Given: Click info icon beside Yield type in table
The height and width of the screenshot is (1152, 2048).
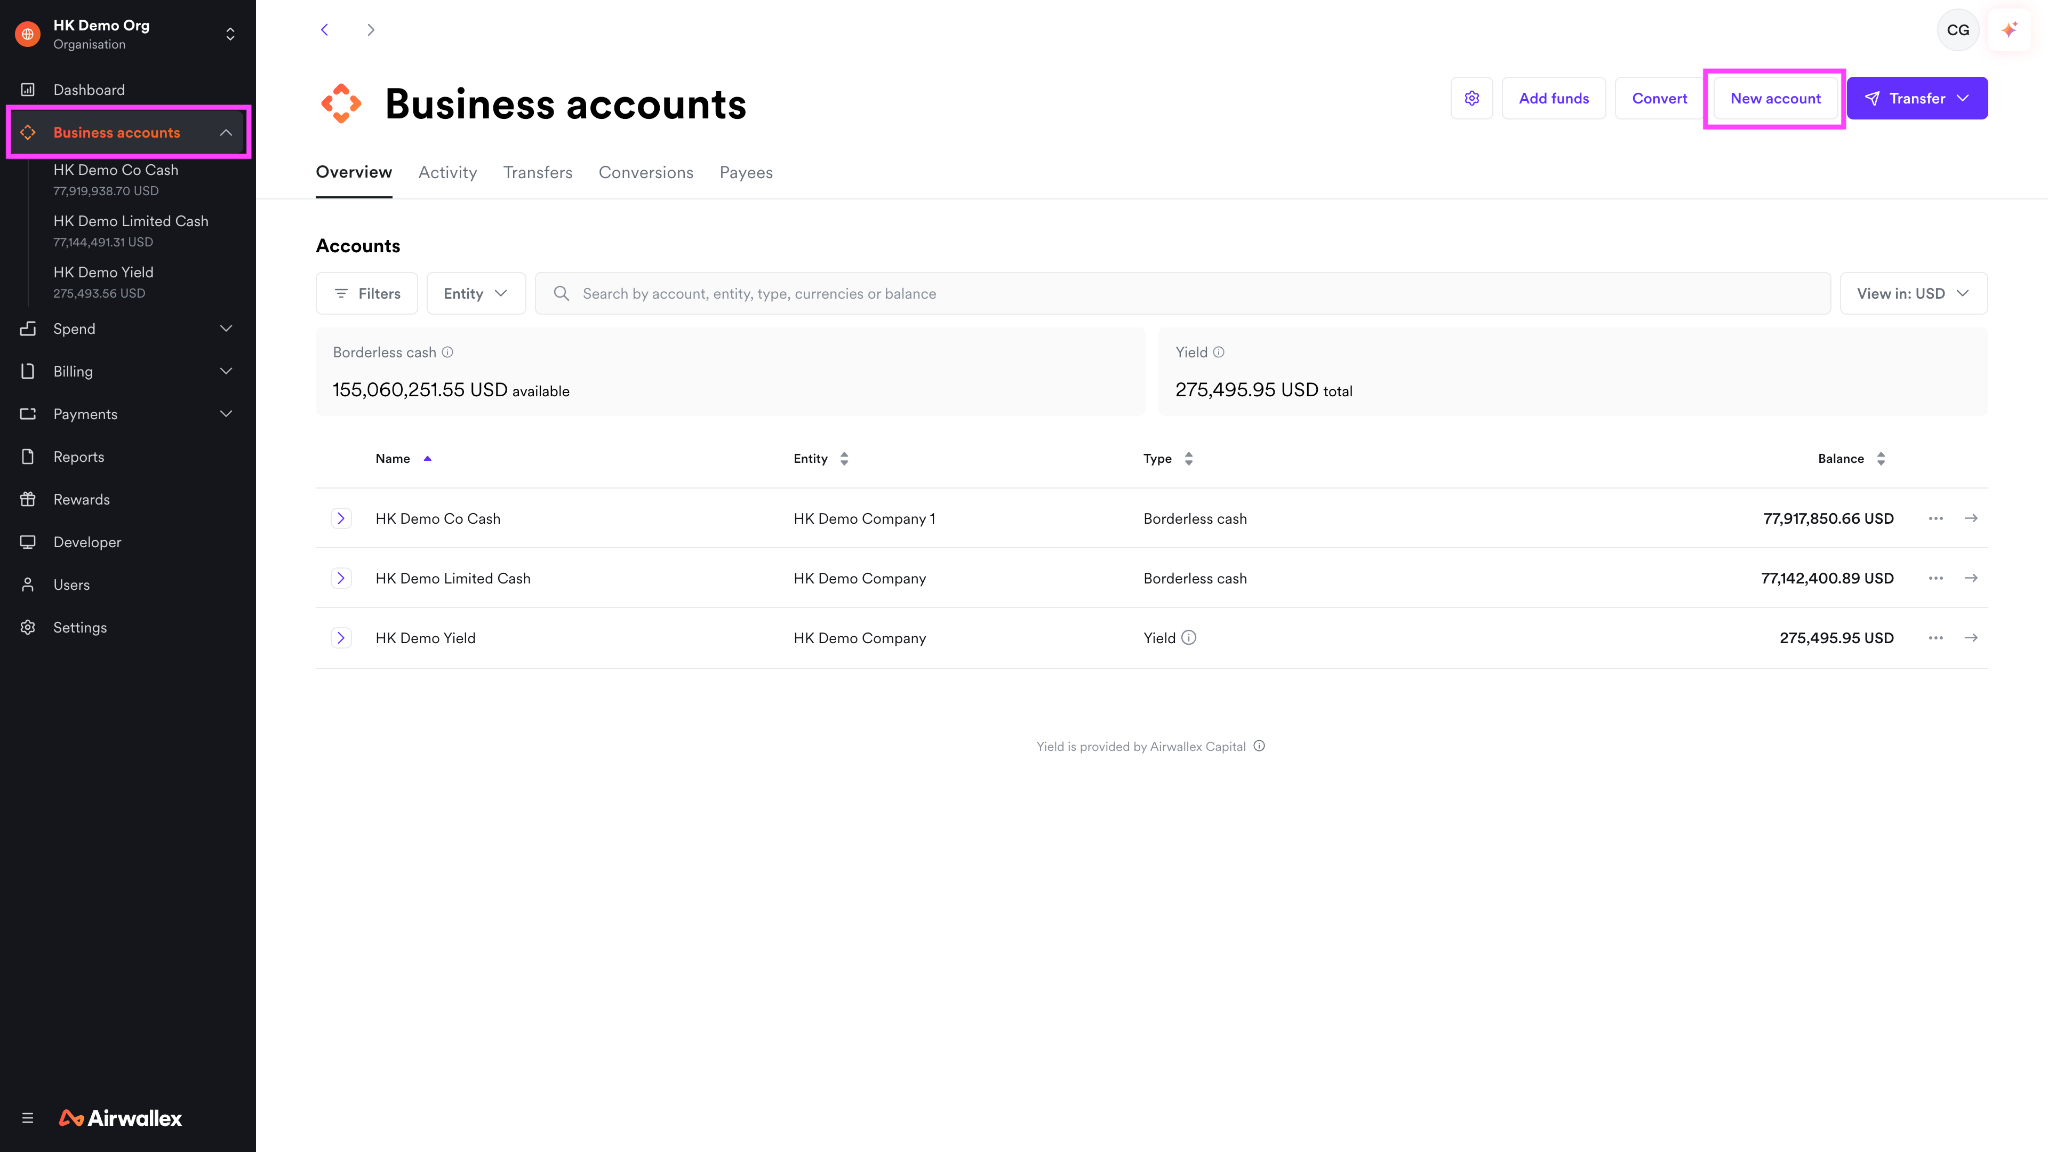Looking at the screenshot, I should point(1189,638).
